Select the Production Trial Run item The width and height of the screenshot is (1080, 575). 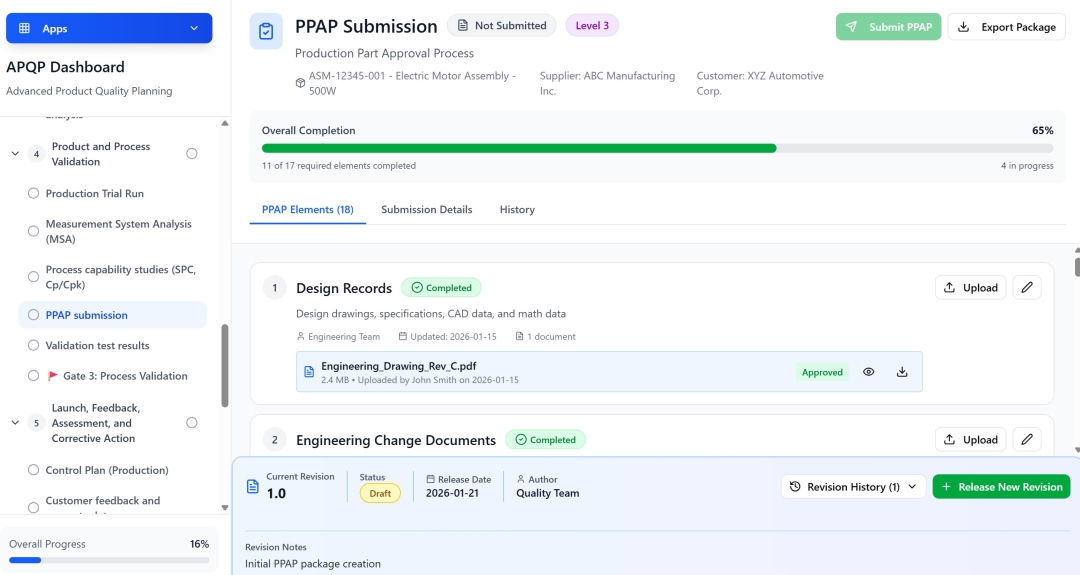(94, 194)
